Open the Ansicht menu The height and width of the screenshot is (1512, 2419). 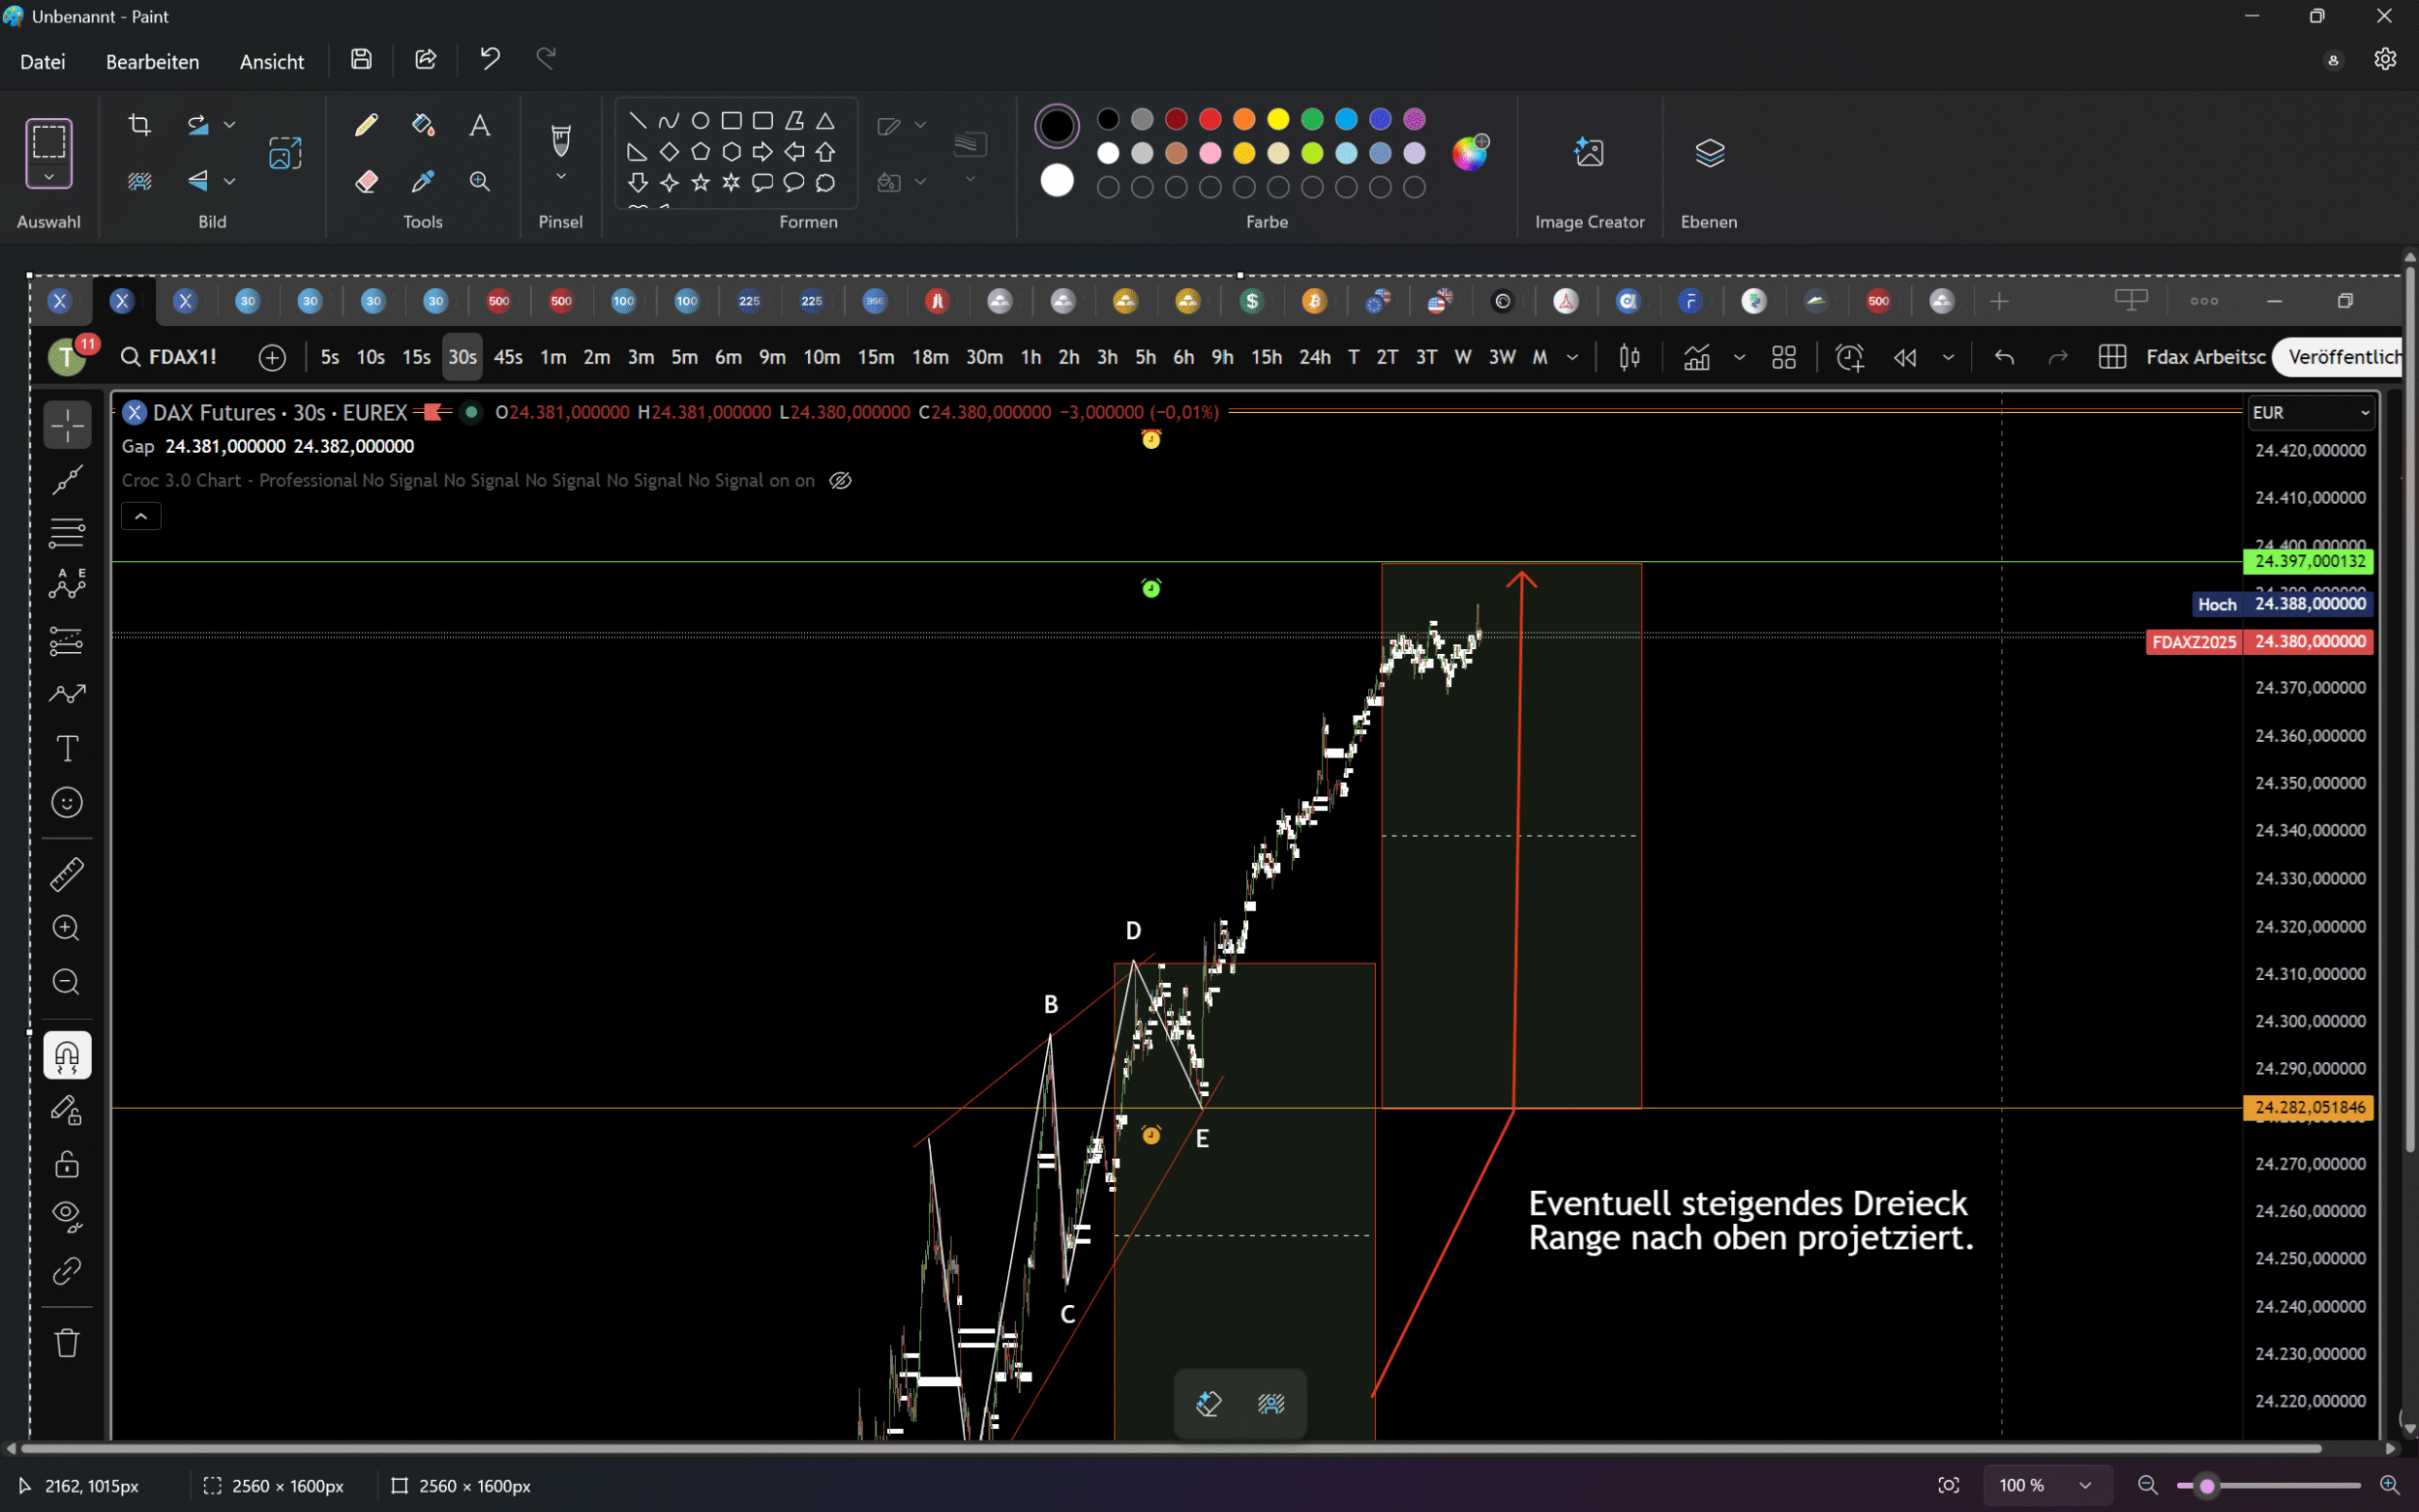[271, 62]
